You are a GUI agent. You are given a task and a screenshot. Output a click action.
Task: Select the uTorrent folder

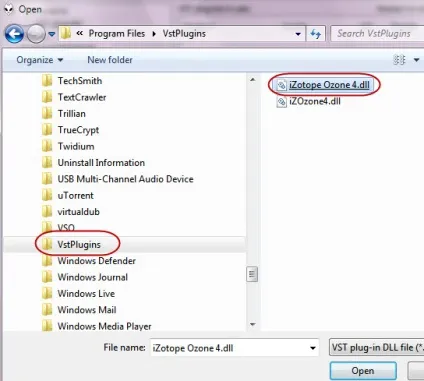click(x=76, y=195)
